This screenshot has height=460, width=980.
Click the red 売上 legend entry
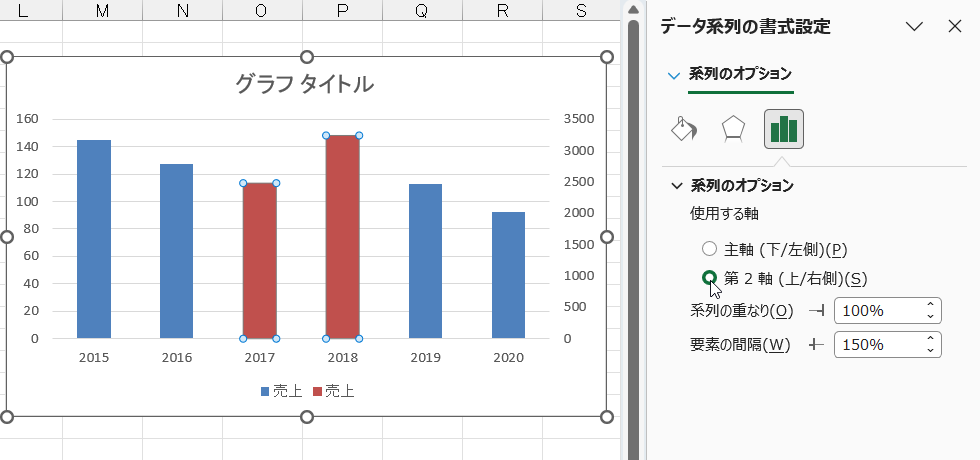pos(333,392)
